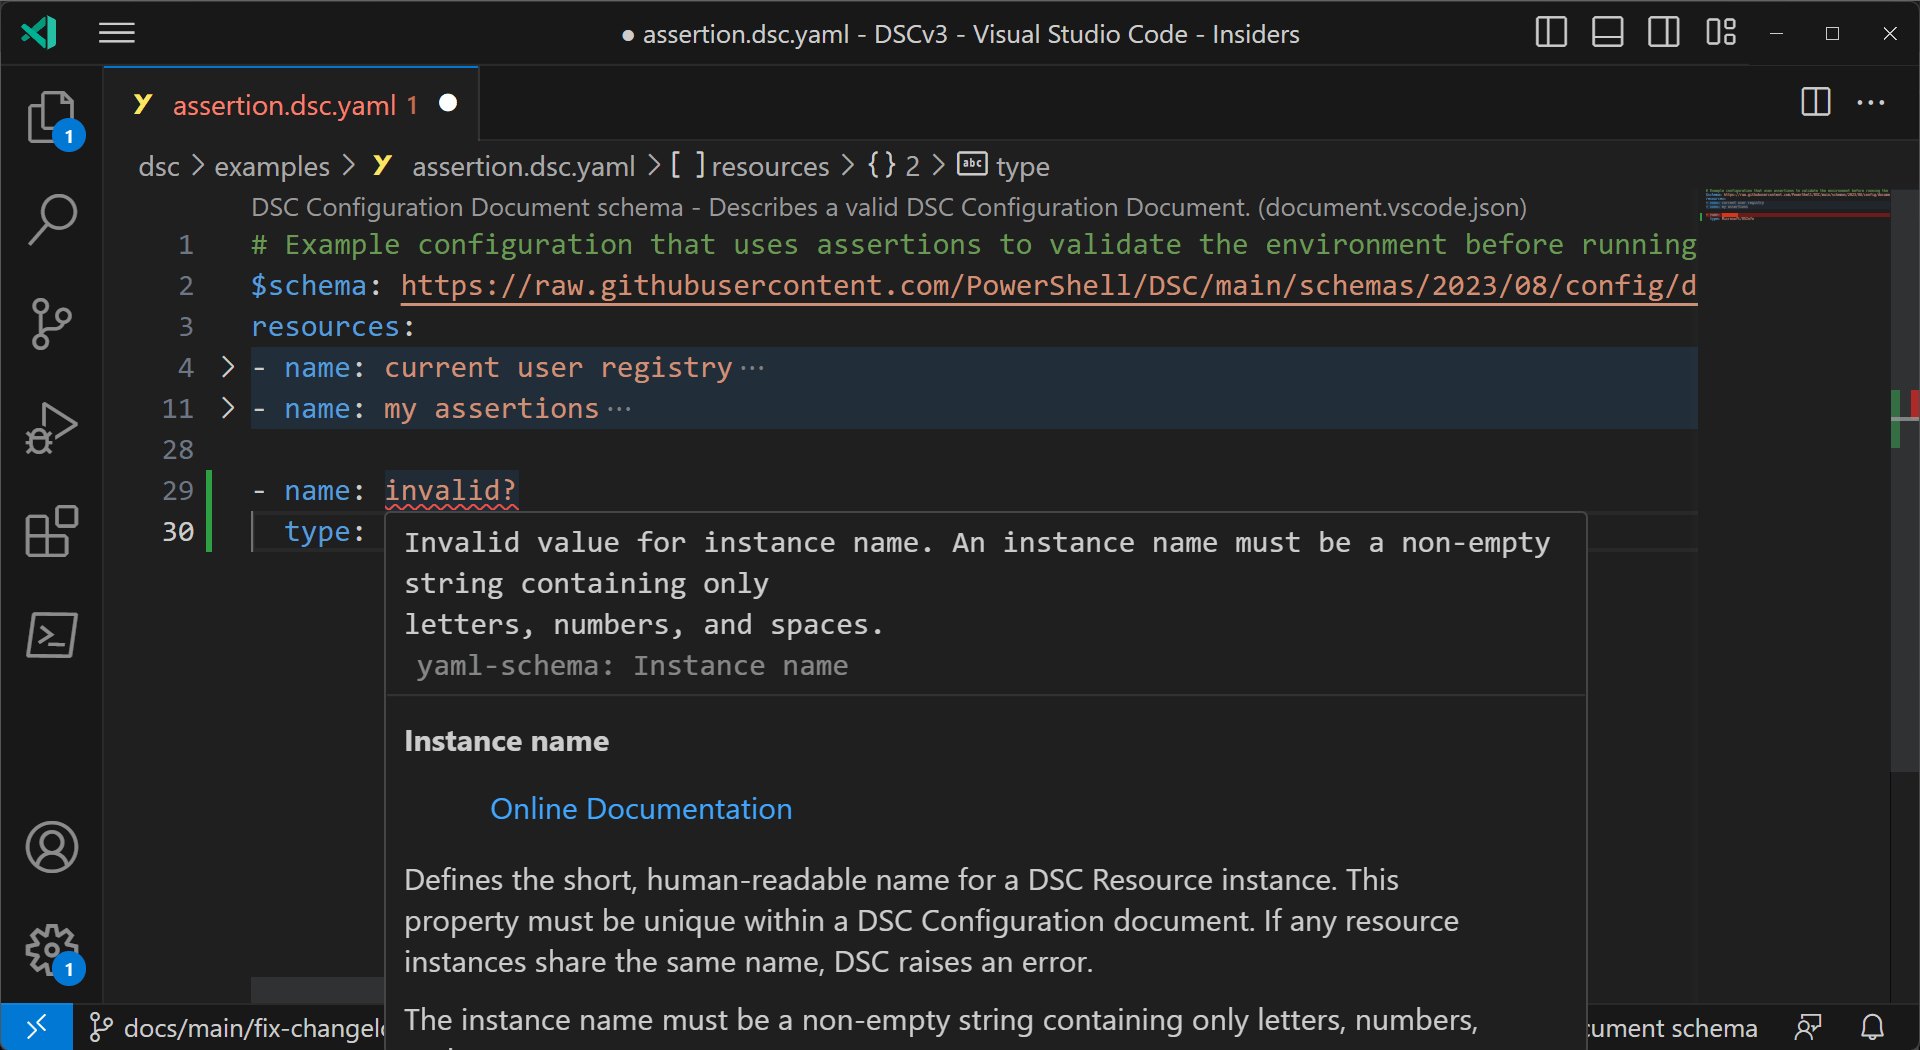Image resolution: width=1920 pixels, height=1050 pixels.
Task: Open the Online Documentation link
Action: point(641,808)
